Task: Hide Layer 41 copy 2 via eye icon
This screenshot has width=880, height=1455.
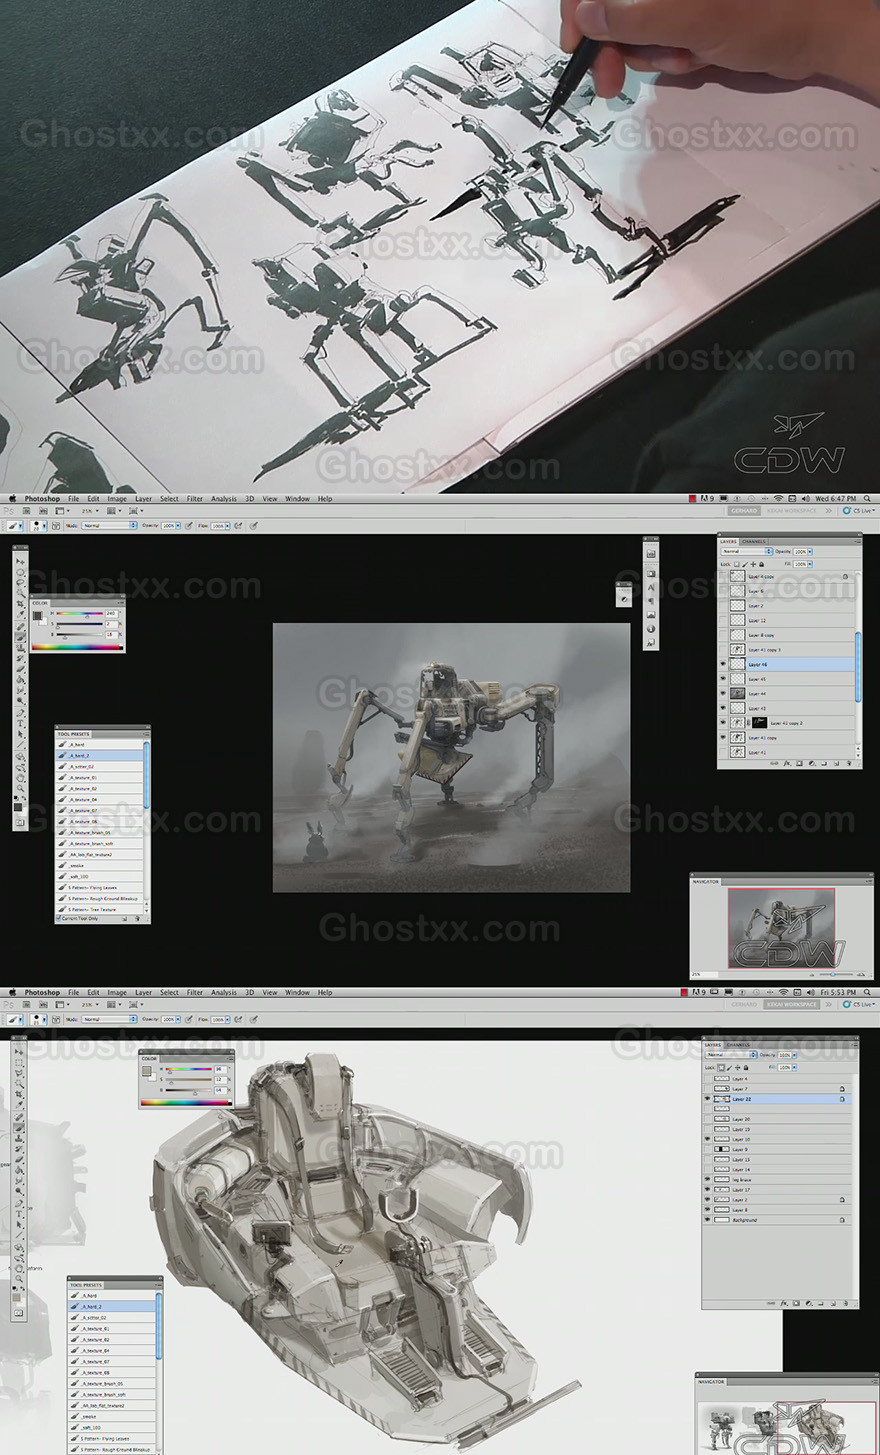Action: pyautogui.click(x=723, y=722)
